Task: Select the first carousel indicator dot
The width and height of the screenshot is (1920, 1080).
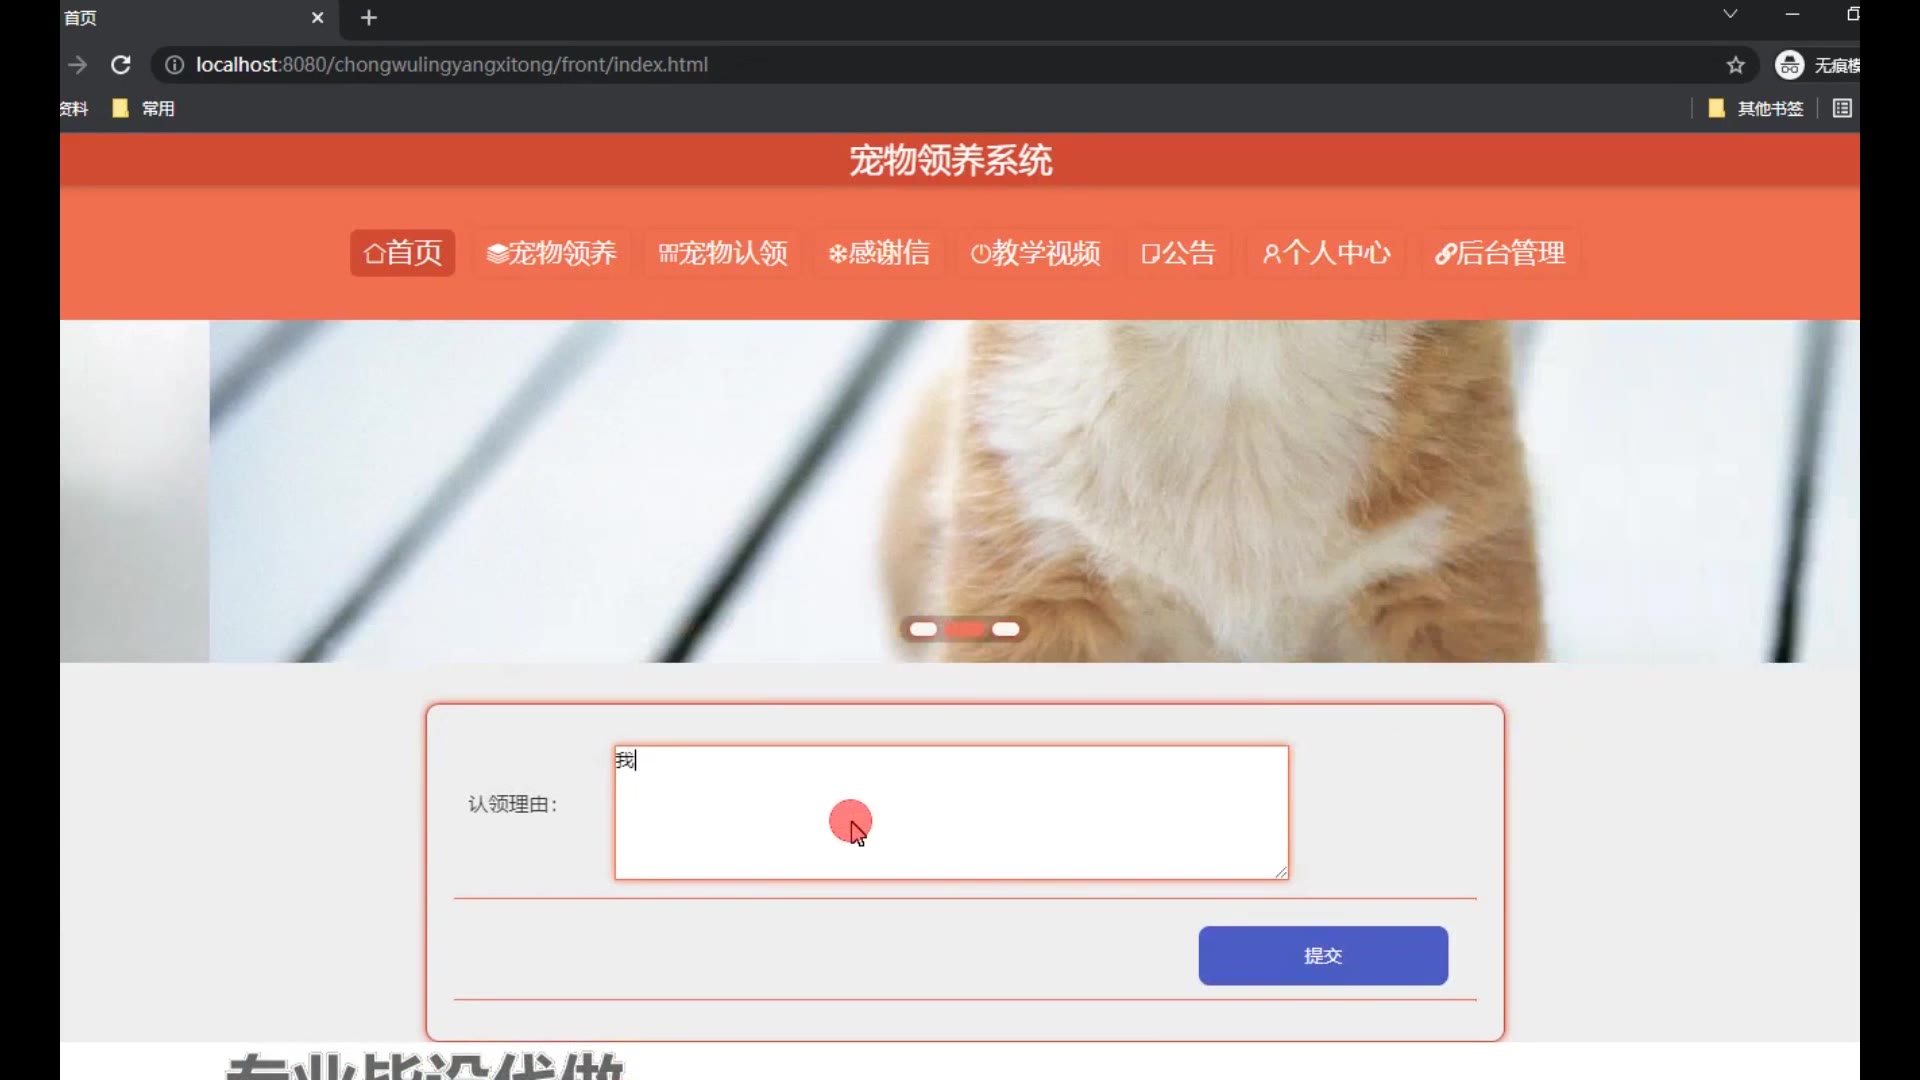Action: (923, 629)
